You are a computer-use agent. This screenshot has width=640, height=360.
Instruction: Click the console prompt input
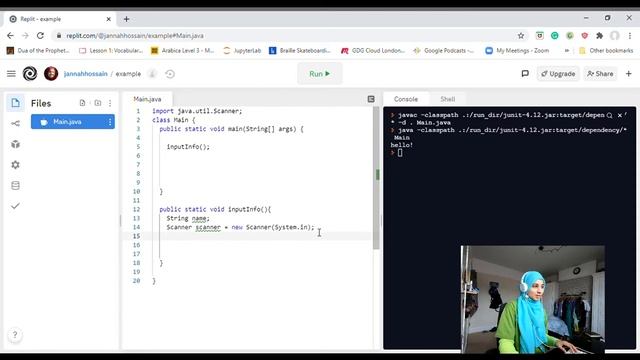[400, 153]
